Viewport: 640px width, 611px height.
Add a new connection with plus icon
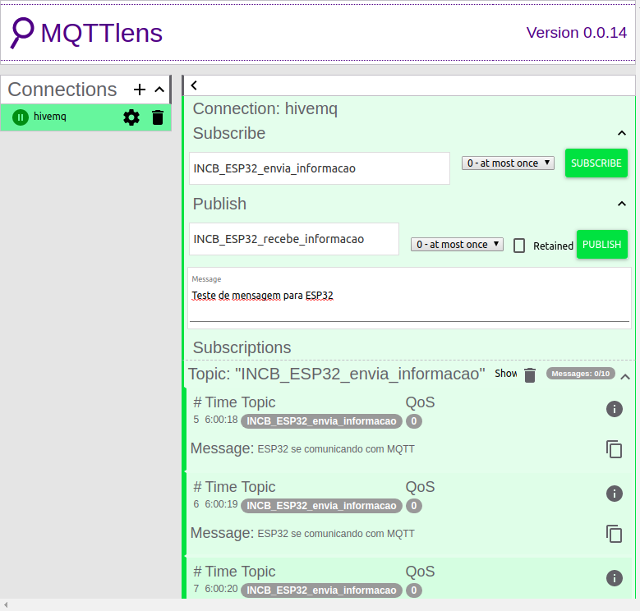(140, 89)
